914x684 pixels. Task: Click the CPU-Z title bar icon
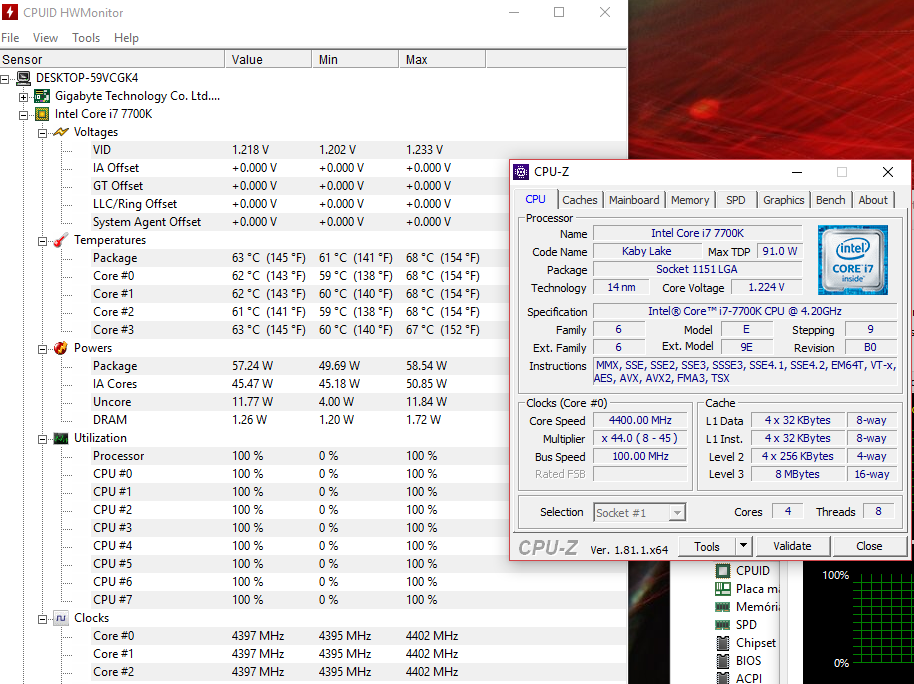click(x=521, y=171)
